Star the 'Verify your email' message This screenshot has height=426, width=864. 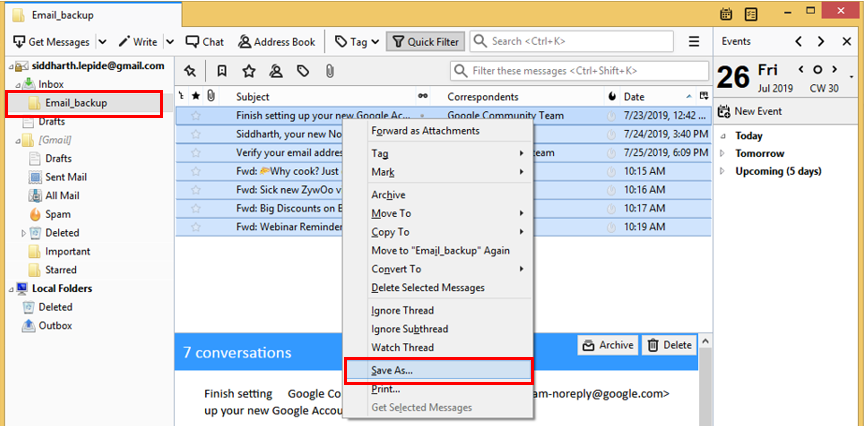click(195, 153)
